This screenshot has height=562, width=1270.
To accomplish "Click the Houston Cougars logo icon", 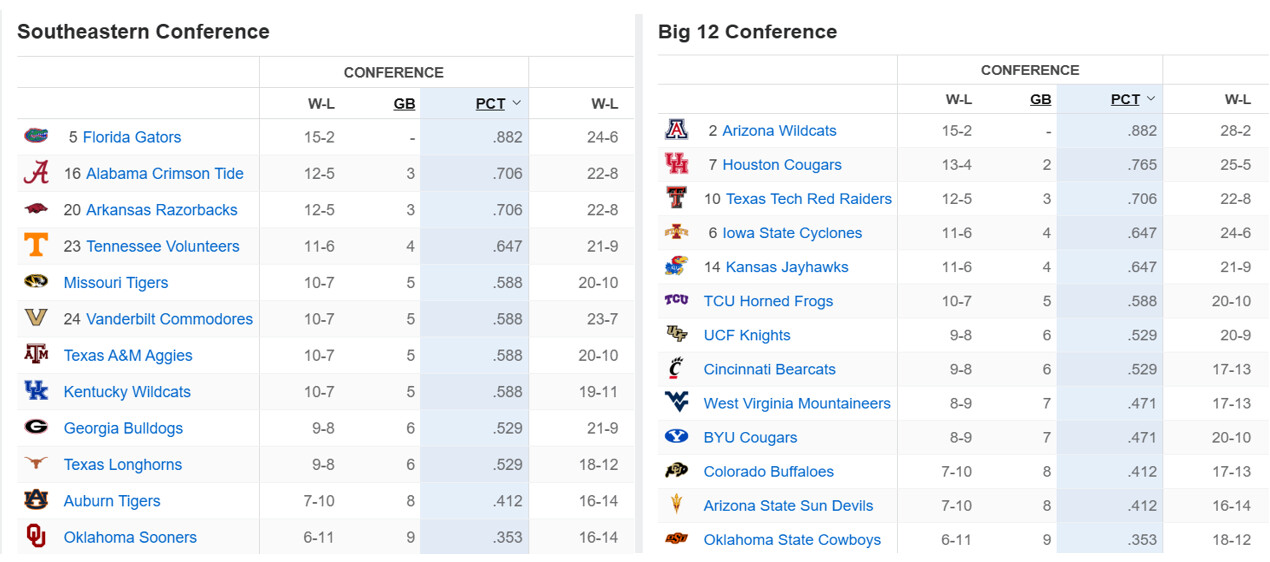I will click(x=676, y=164).
